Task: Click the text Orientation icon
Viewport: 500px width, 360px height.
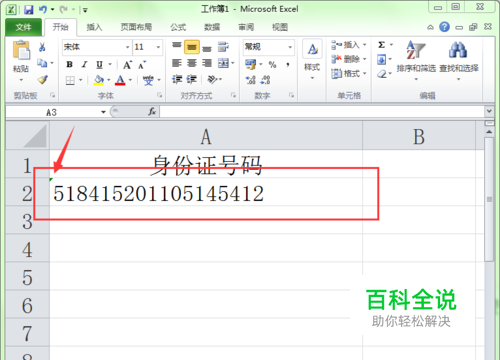Action: (x=213, y=79)
